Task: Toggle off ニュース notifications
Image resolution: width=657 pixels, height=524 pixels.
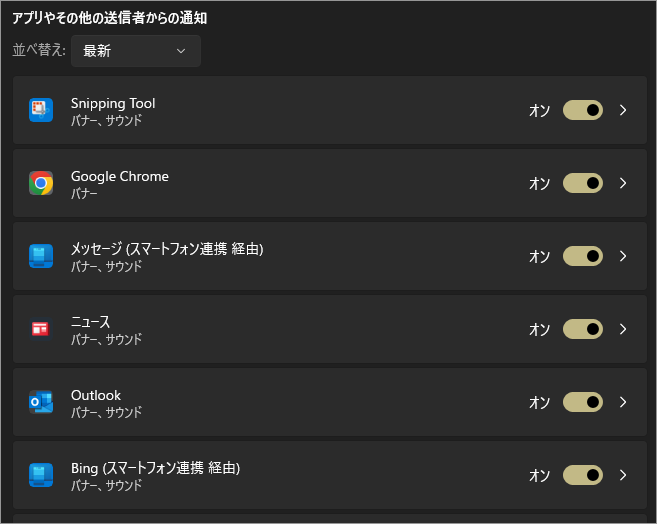Action: 583,329
